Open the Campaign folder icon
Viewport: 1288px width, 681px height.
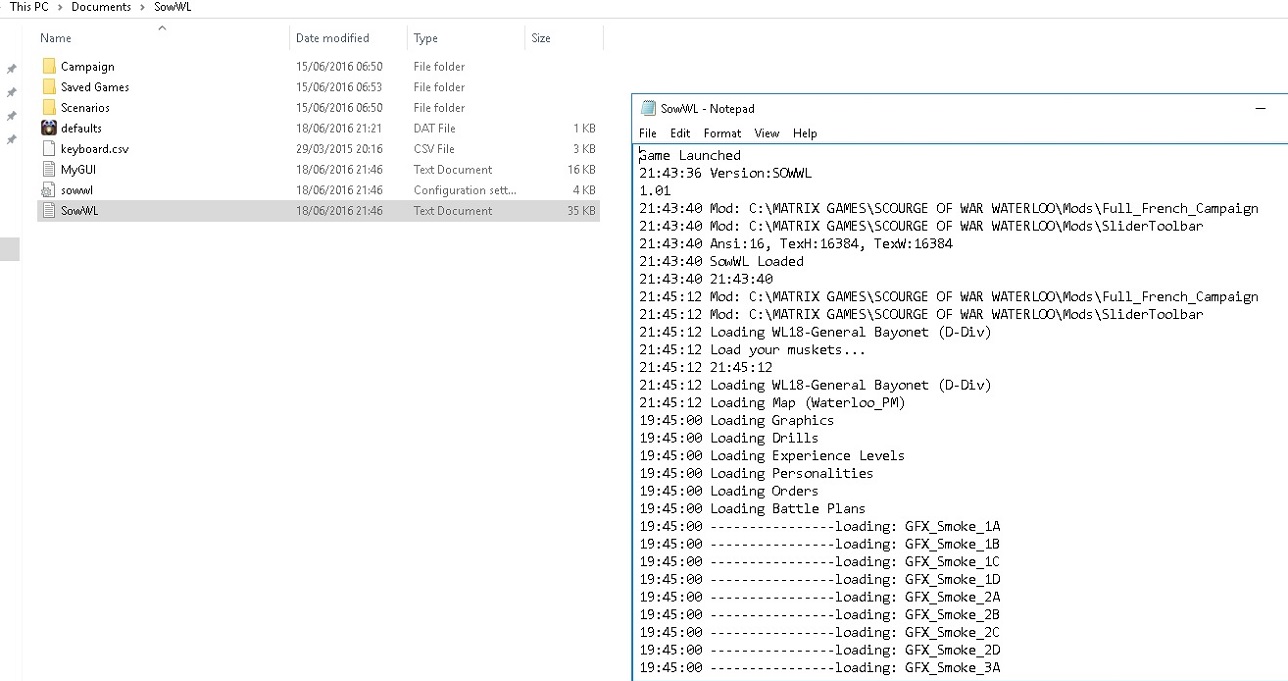[49, 67]
